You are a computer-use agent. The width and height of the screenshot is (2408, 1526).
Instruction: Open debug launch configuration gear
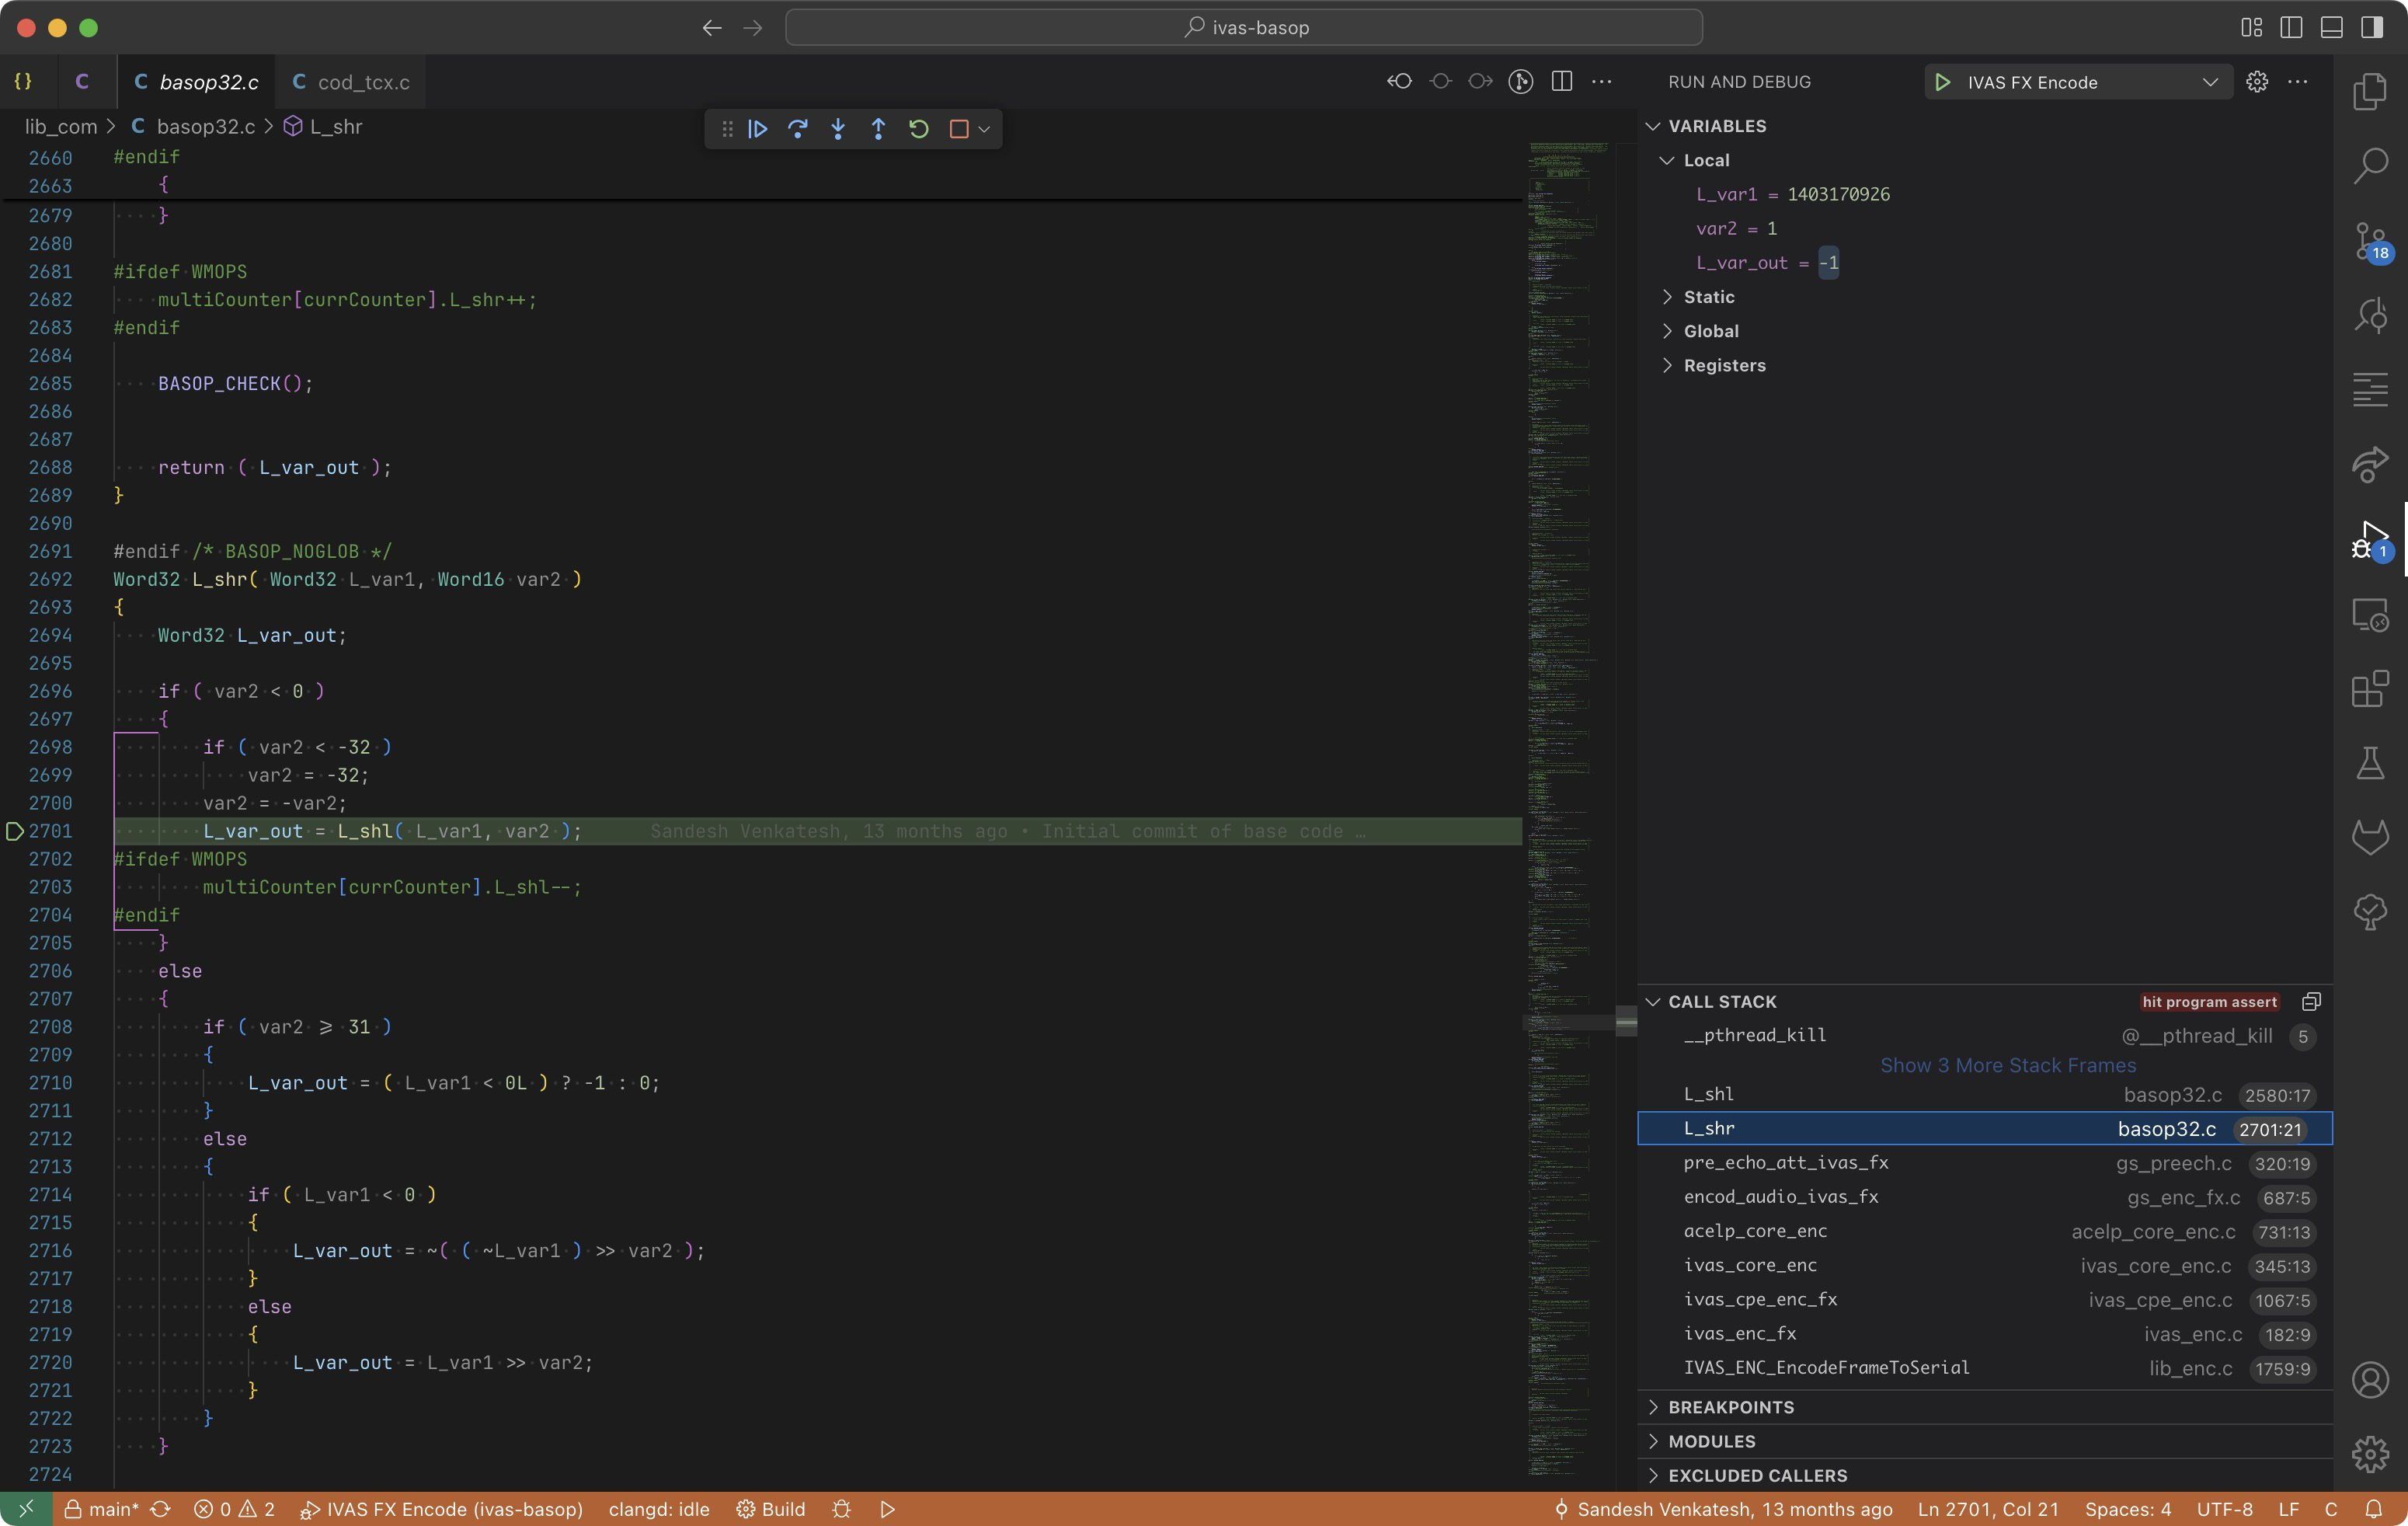[x=2257, y=82]
